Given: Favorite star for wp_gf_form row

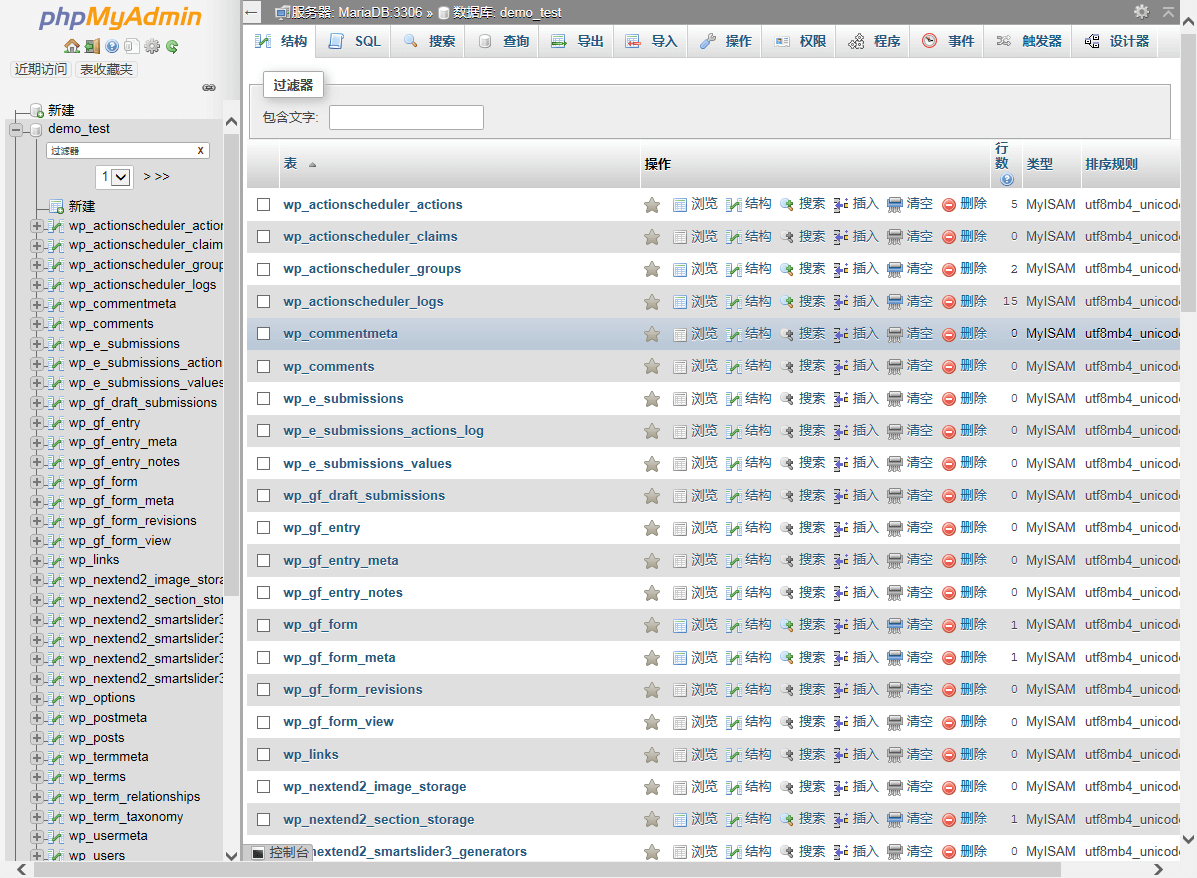Looking at the screenshot, I should click(x=652, y=625).
